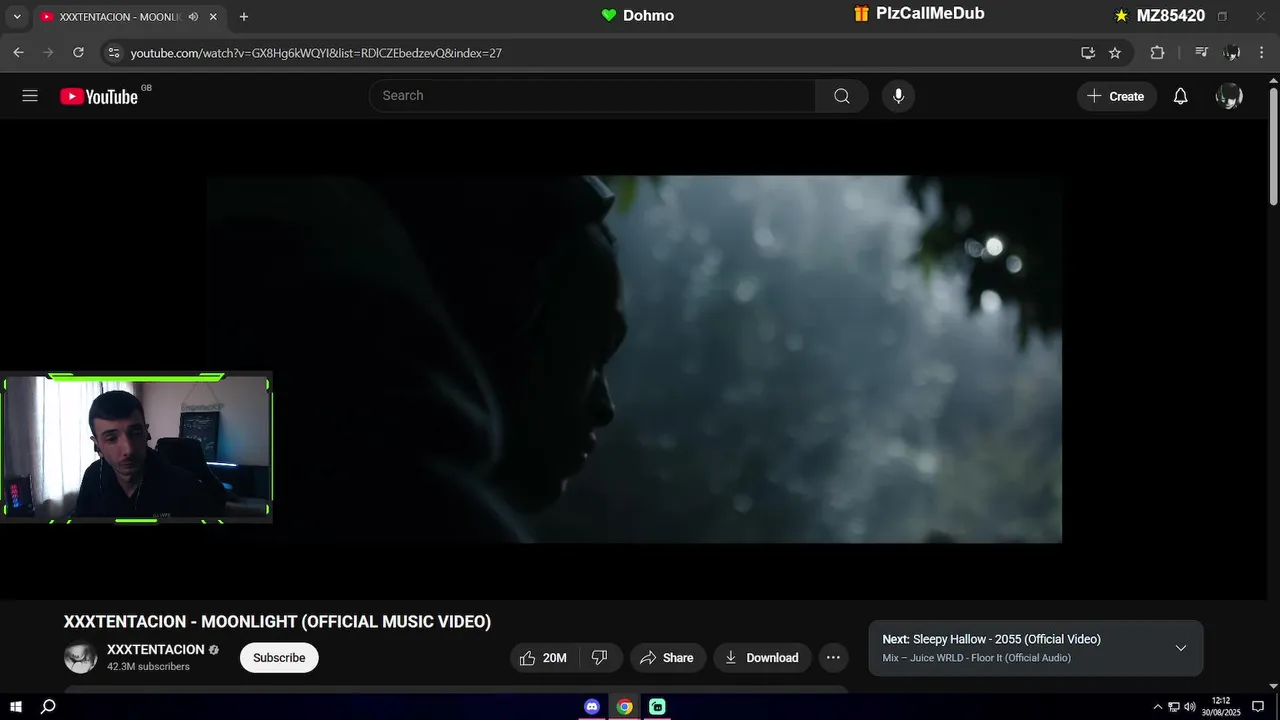Click the search magnifier button

tap(842, 96)
